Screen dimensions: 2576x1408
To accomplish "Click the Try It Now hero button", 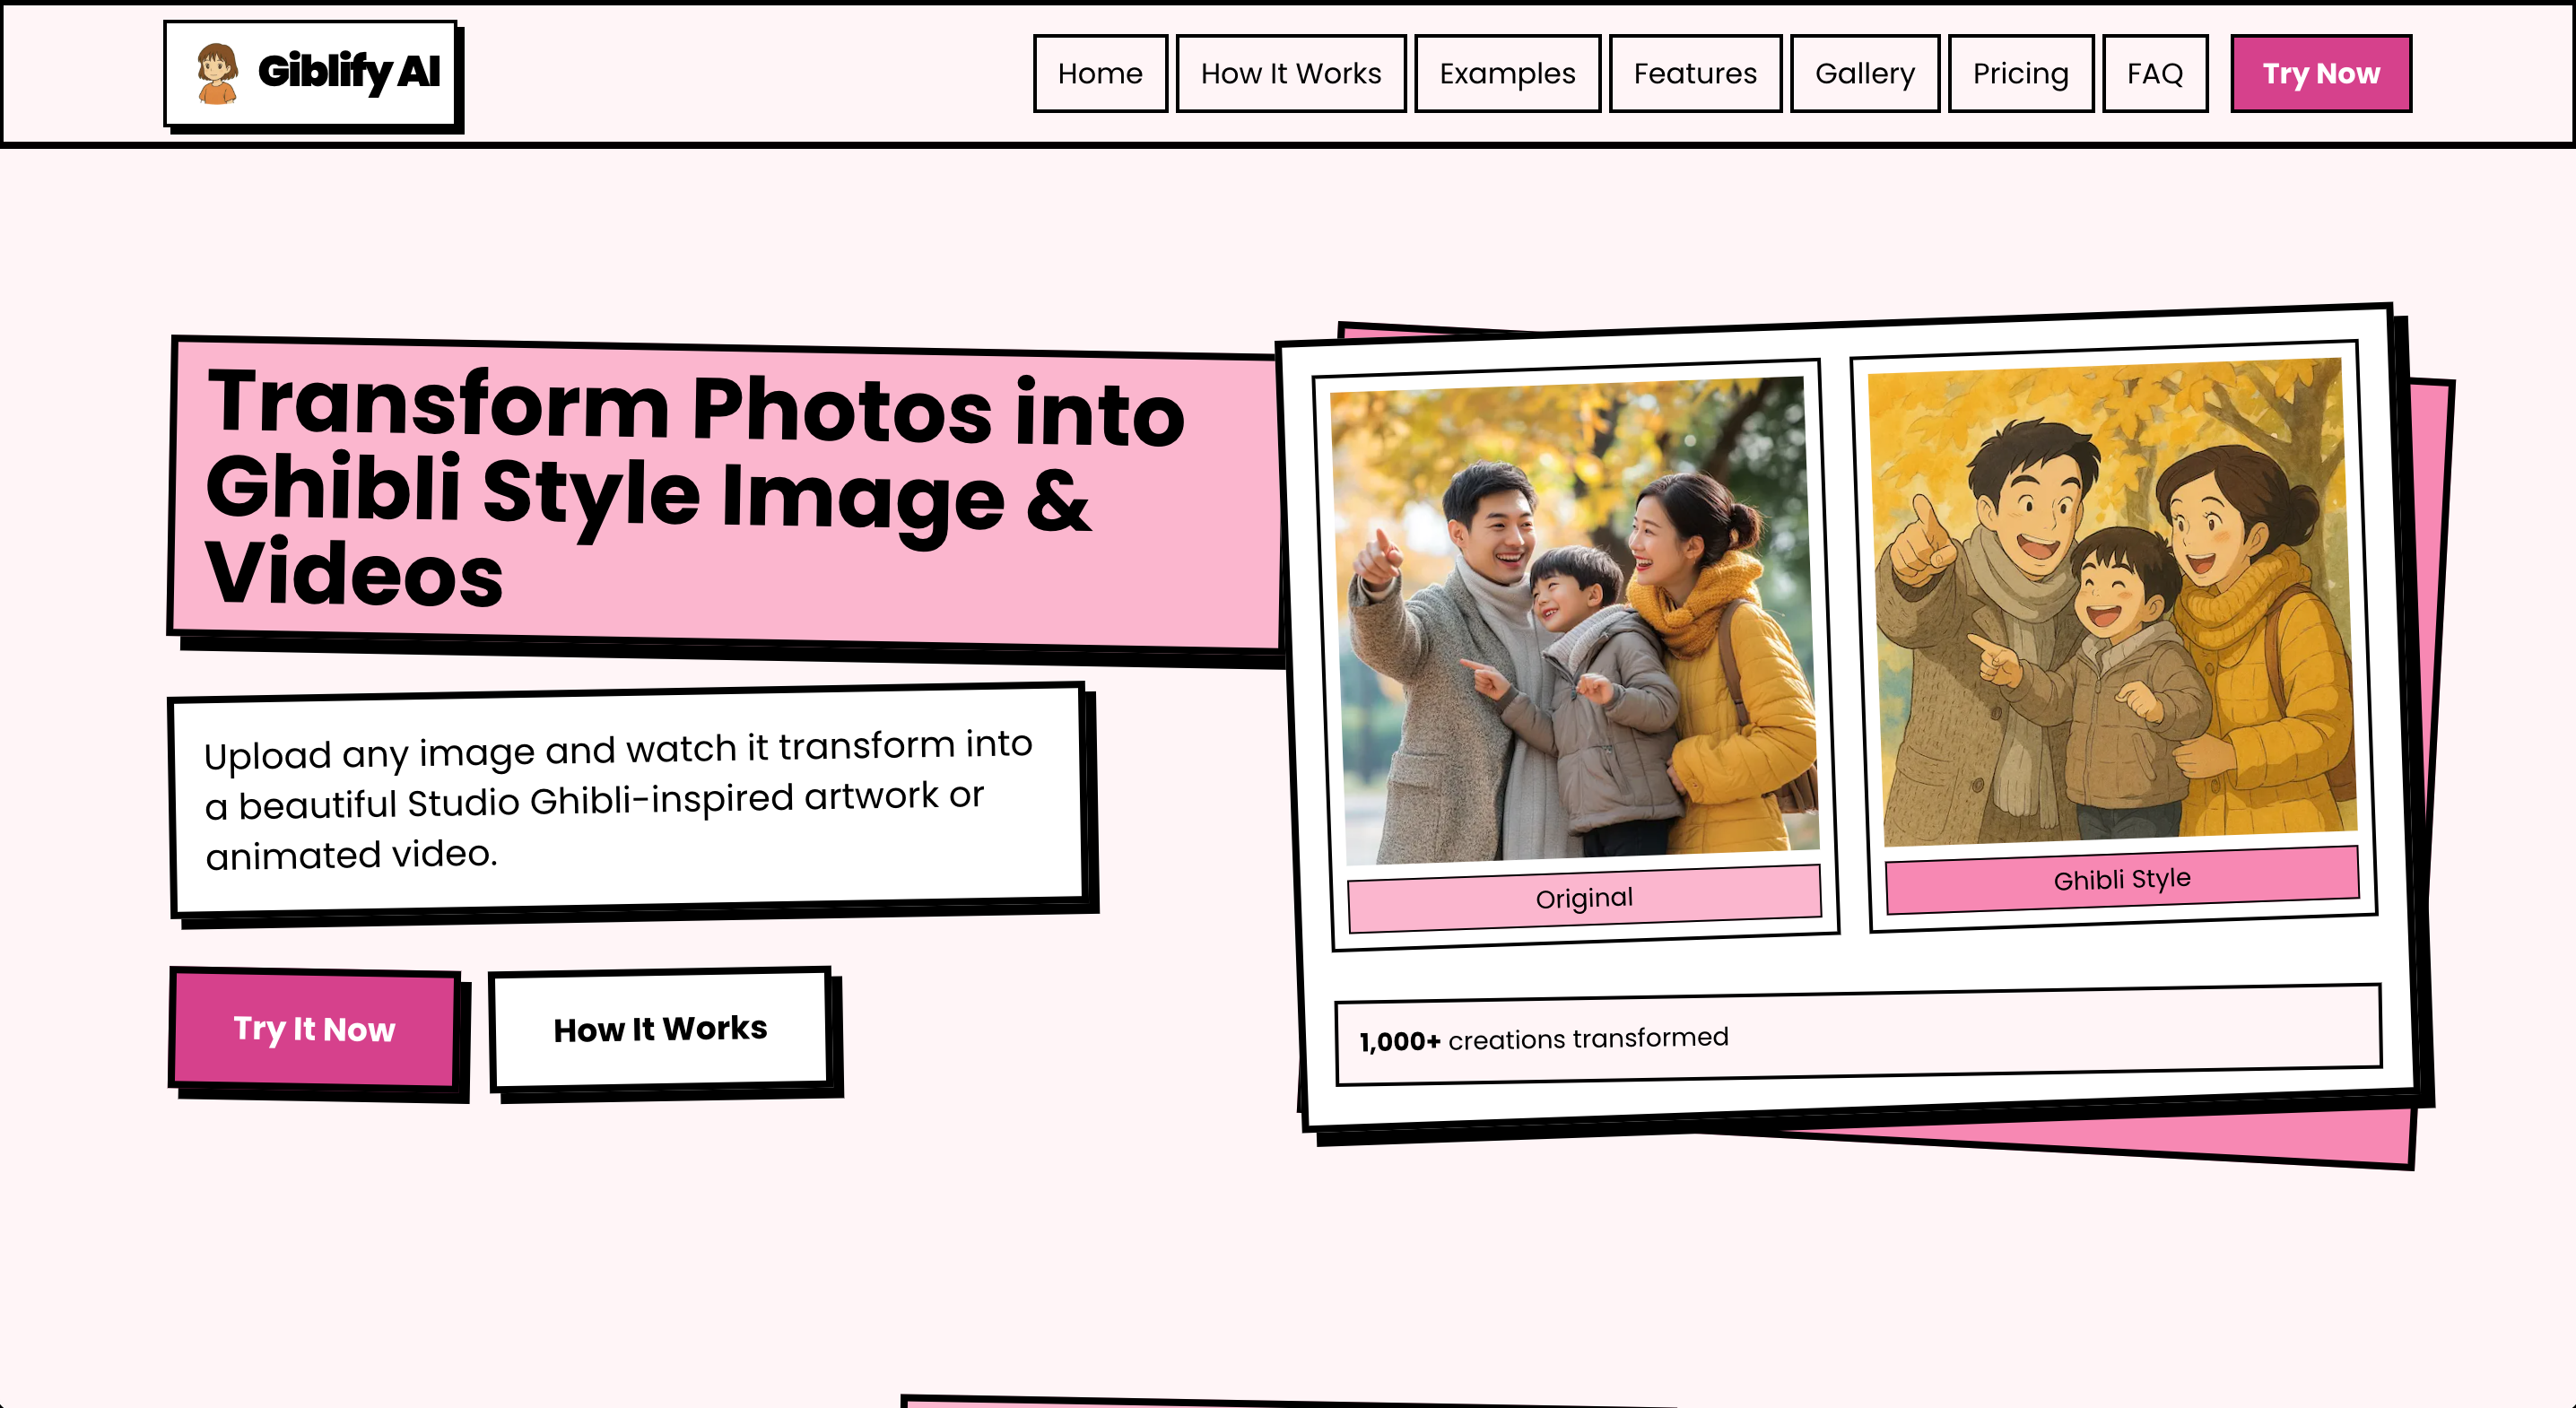I will coord(314,1029).
